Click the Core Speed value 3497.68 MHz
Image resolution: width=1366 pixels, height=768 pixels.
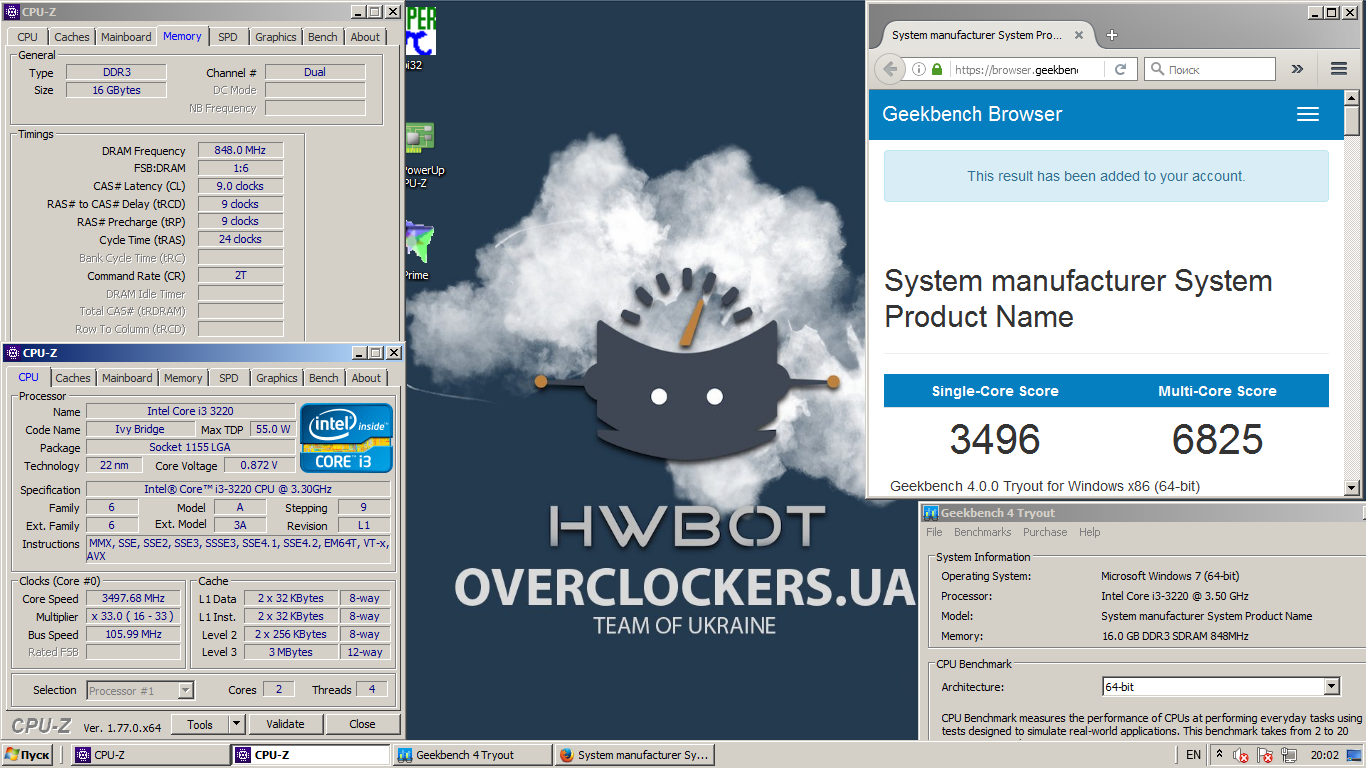coord(133,598)
